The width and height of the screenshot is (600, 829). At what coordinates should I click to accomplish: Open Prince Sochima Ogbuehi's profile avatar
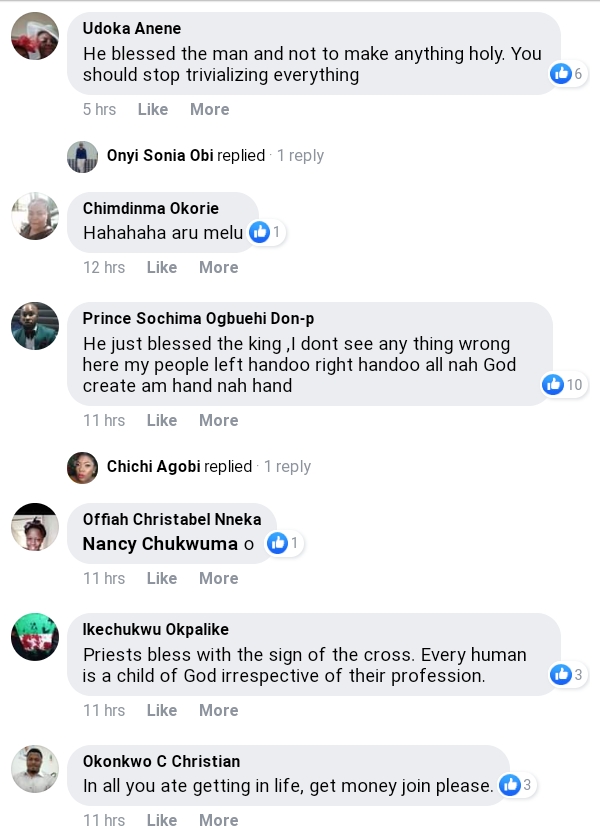pos(35,327)
